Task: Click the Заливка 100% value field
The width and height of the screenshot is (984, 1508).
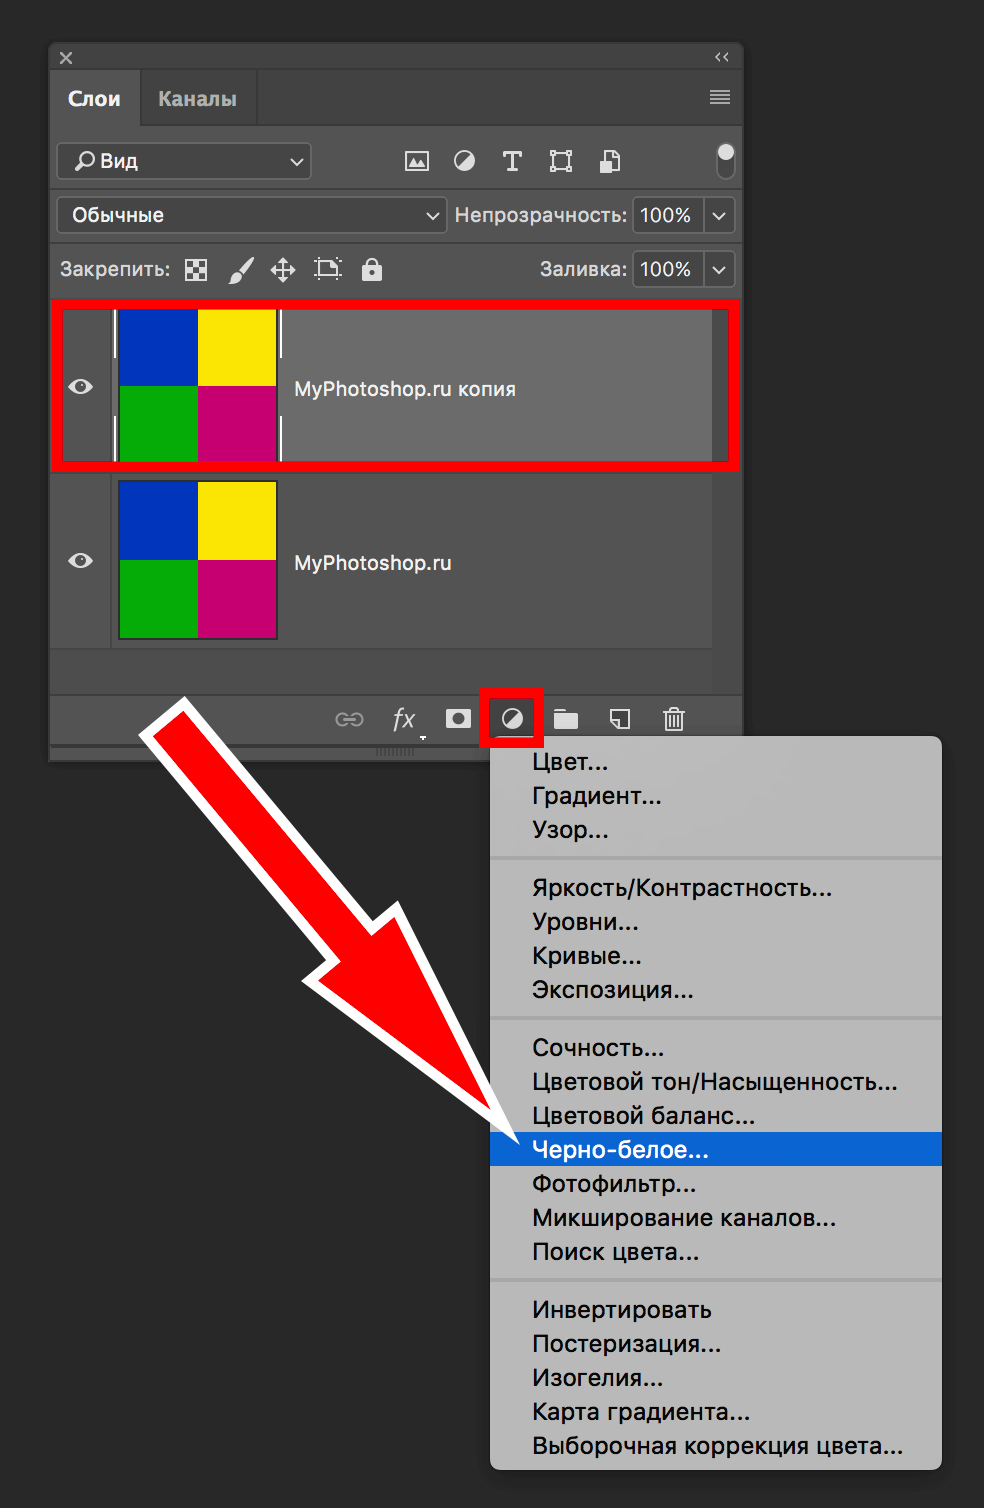Action: point(668,269)
